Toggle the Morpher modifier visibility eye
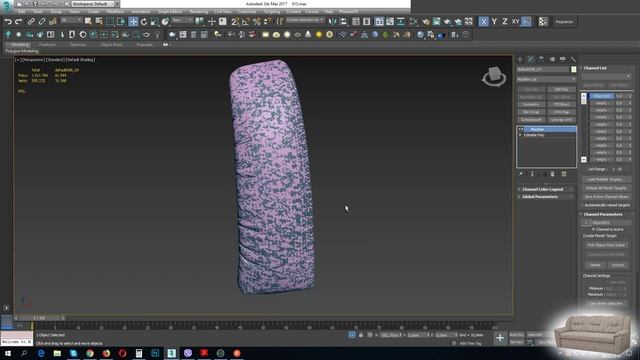Viewport: 640px width, 360px height. [521, 129]
